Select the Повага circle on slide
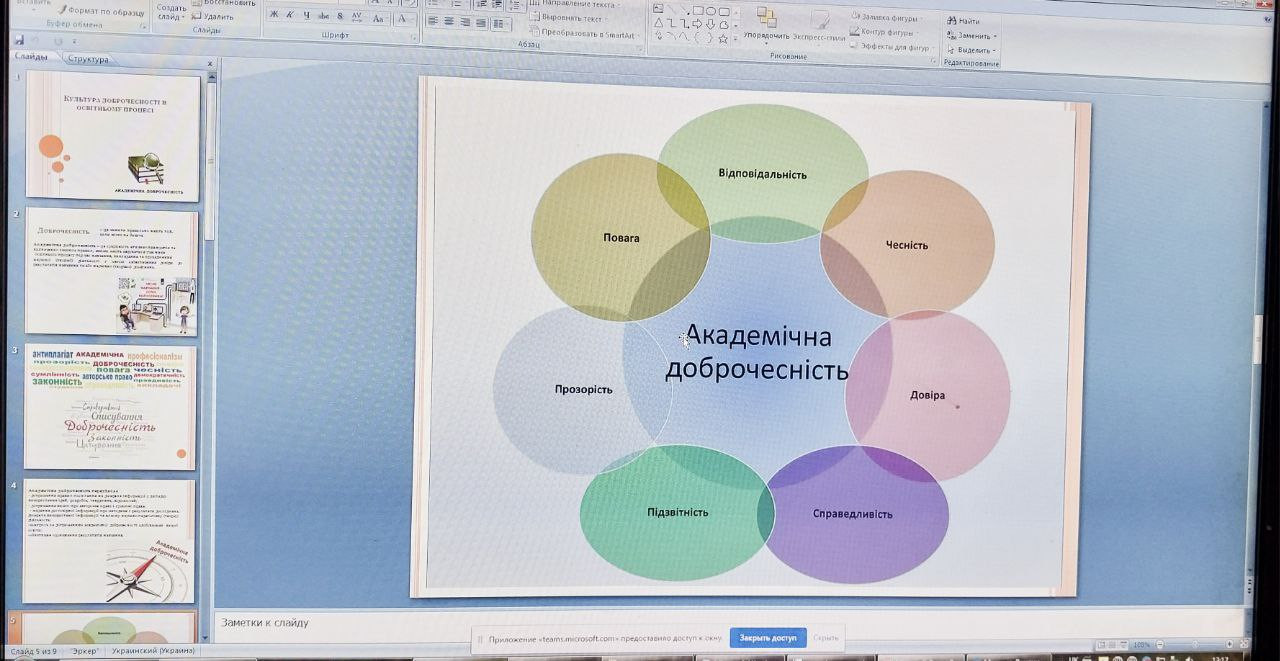 coord(620,237)
